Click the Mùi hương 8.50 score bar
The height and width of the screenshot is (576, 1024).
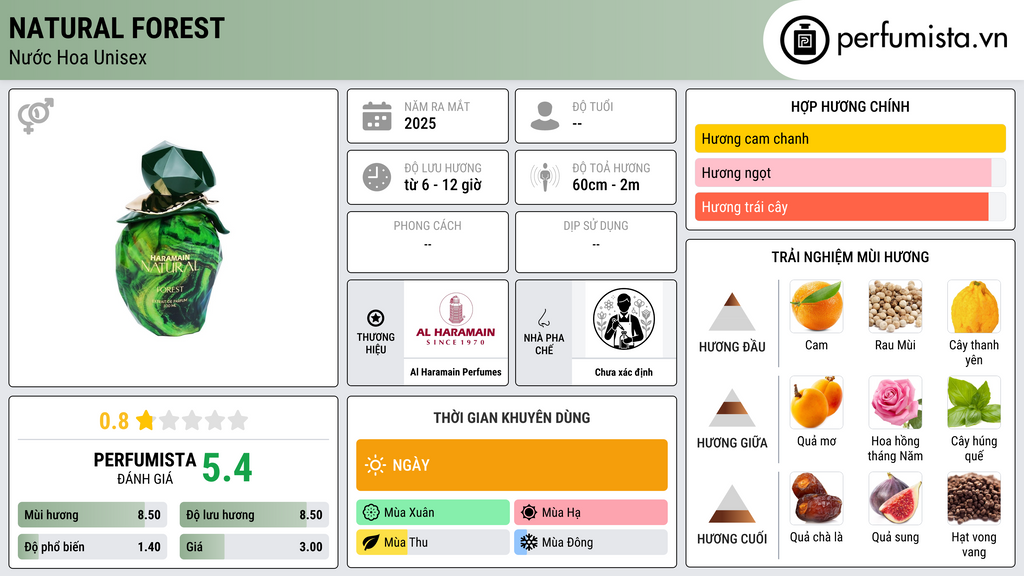coord(93,515)
